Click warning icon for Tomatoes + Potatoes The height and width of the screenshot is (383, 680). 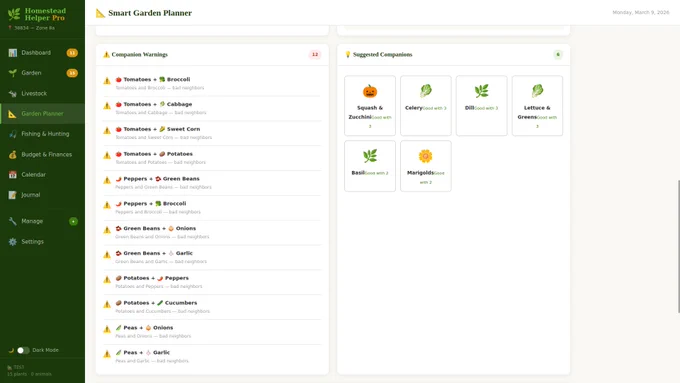pyautogui.click(x=107, y=155)
